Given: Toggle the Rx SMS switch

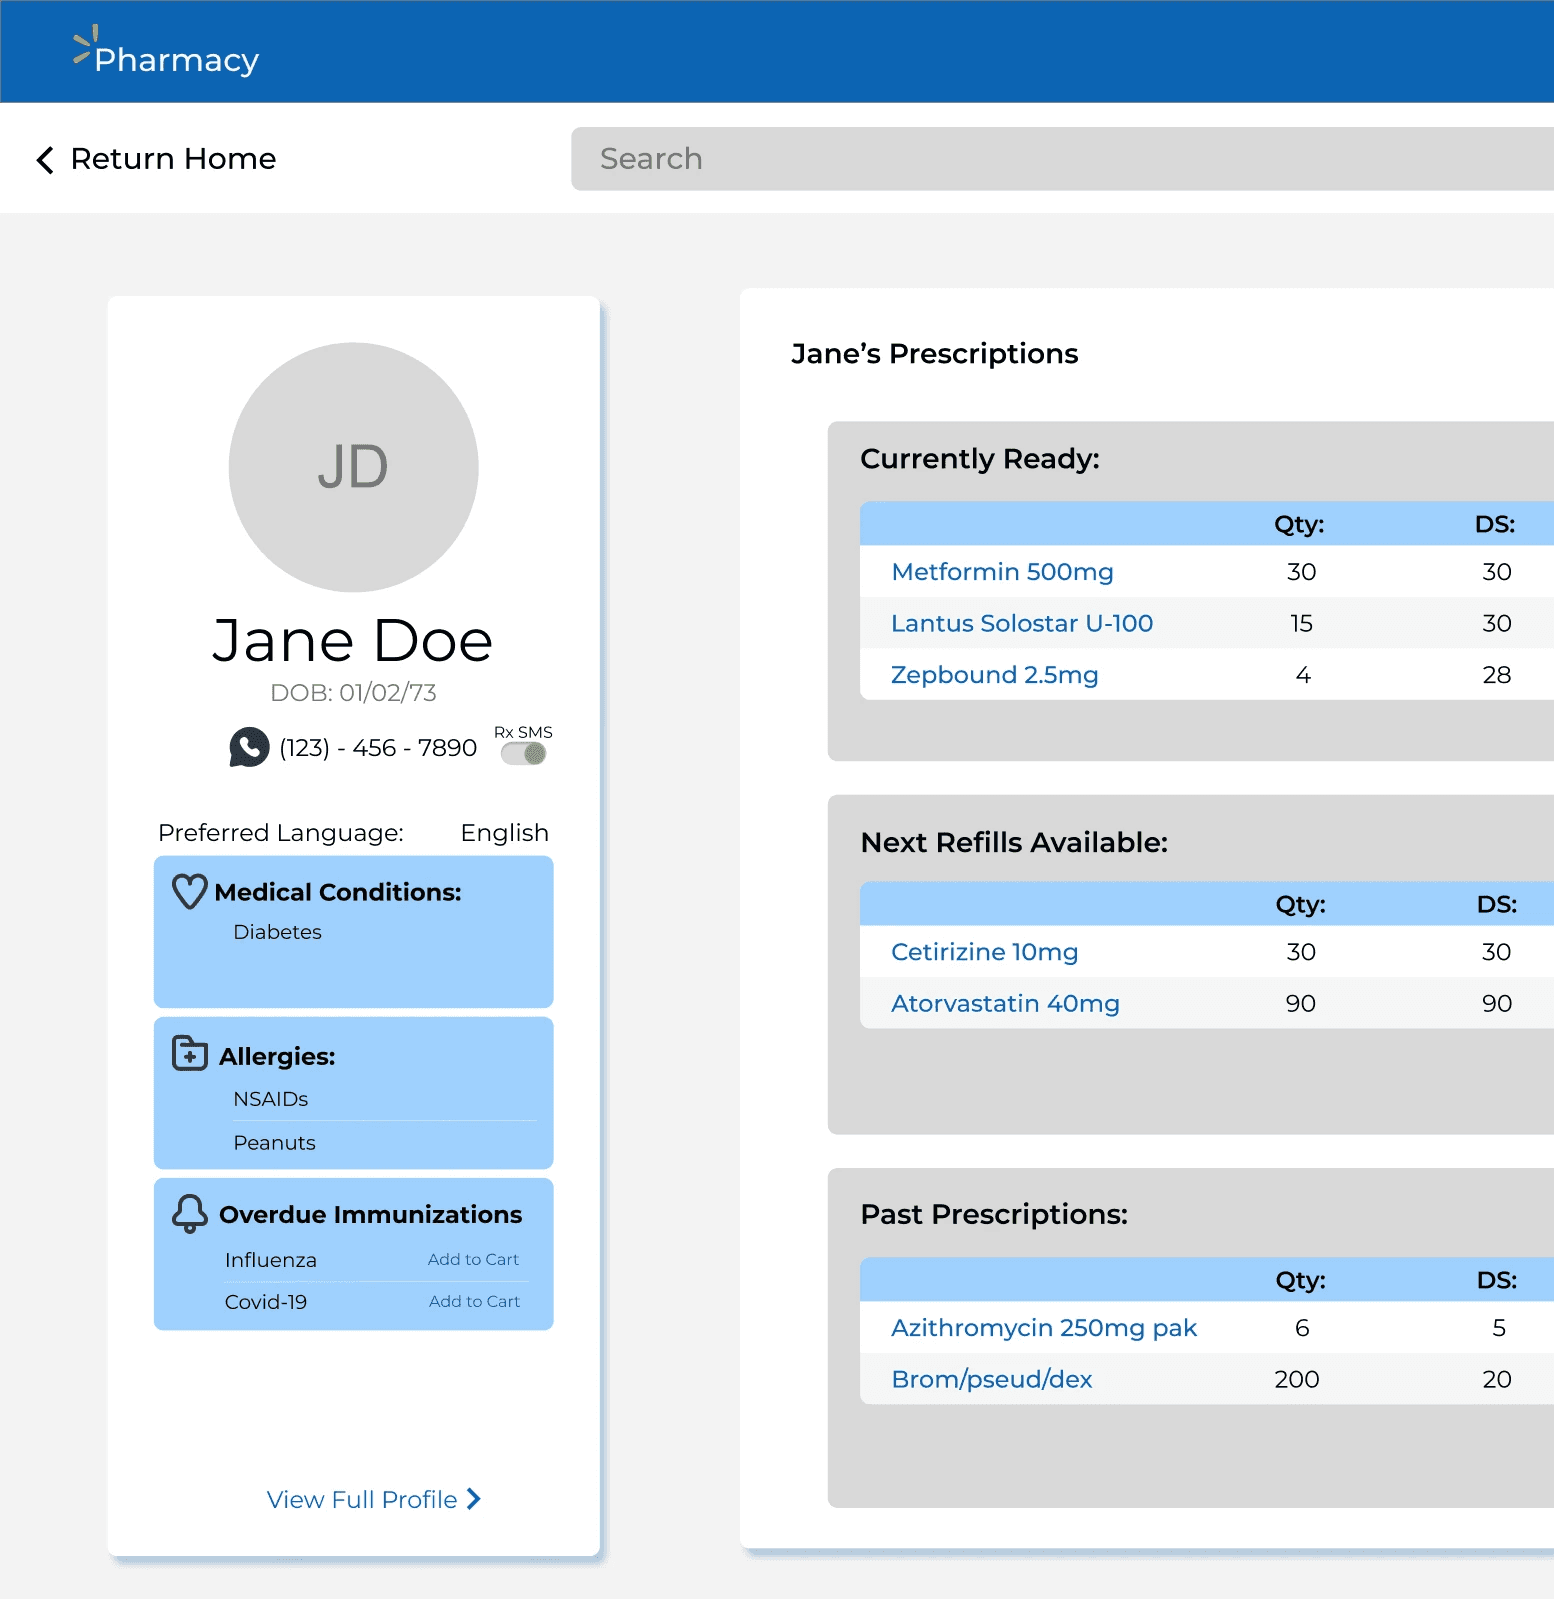Looking at the screenshot, I should click(x=524, y=754).
